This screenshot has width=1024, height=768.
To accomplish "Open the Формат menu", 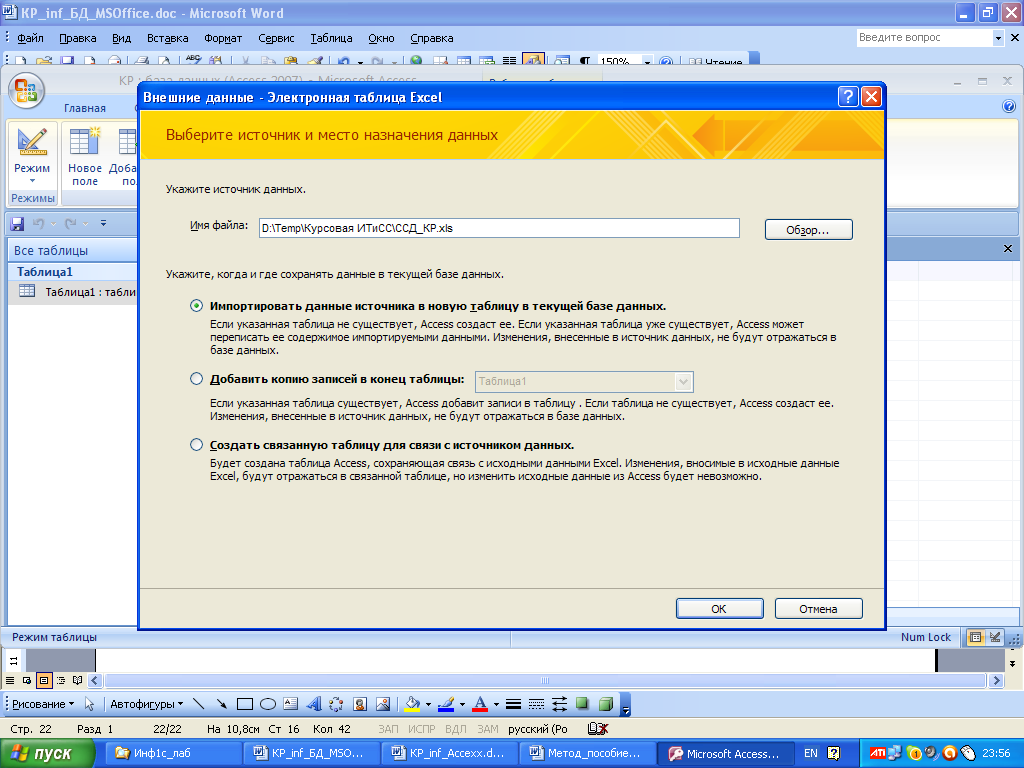I will pos(223,38).
